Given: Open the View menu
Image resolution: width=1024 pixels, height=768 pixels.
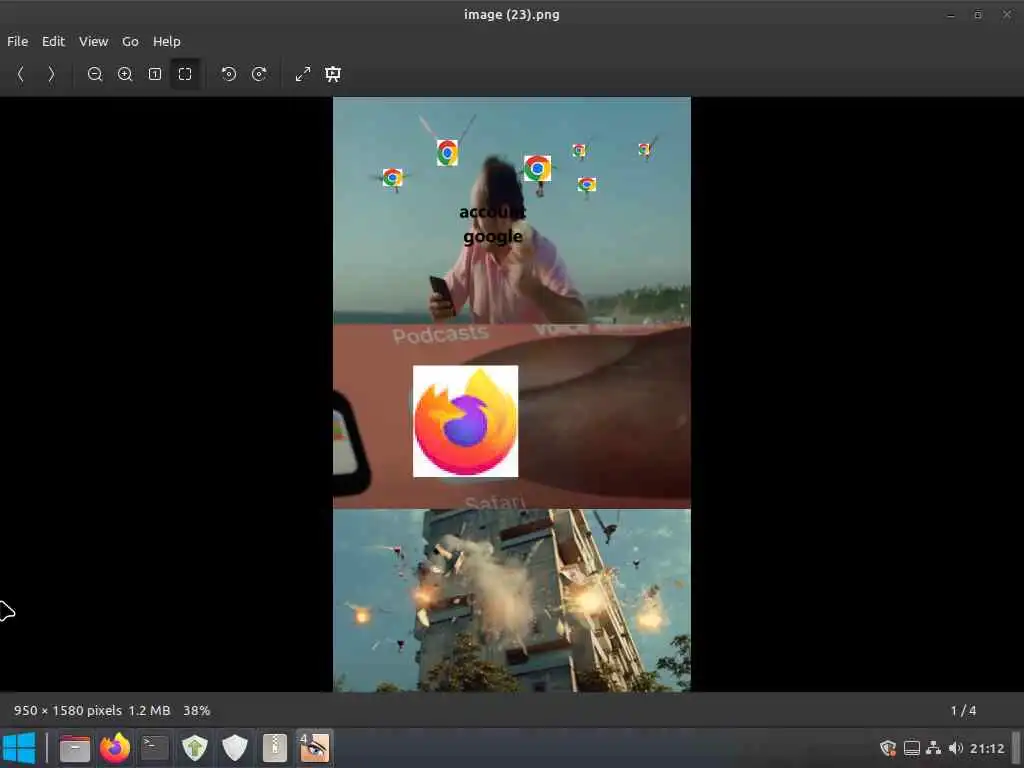Looking at the screenshot, I should click(93, 41).
